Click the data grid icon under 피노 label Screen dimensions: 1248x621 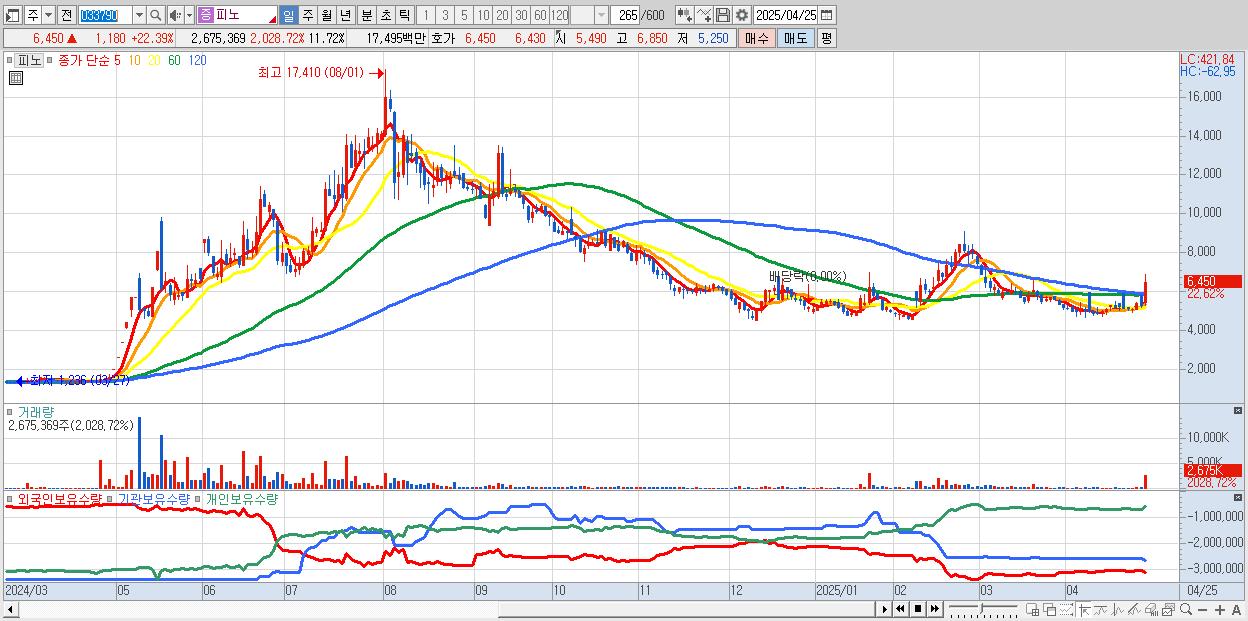(15, 77)
